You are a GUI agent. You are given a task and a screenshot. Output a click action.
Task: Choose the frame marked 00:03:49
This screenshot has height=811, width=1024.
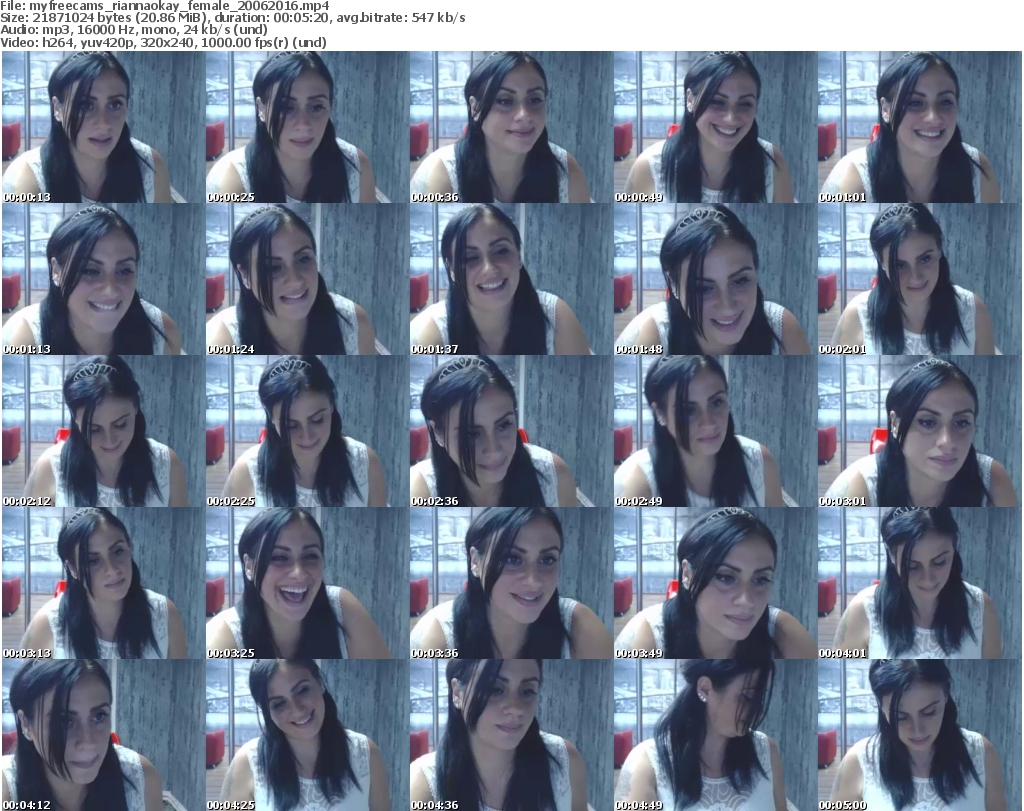point(716,584)
